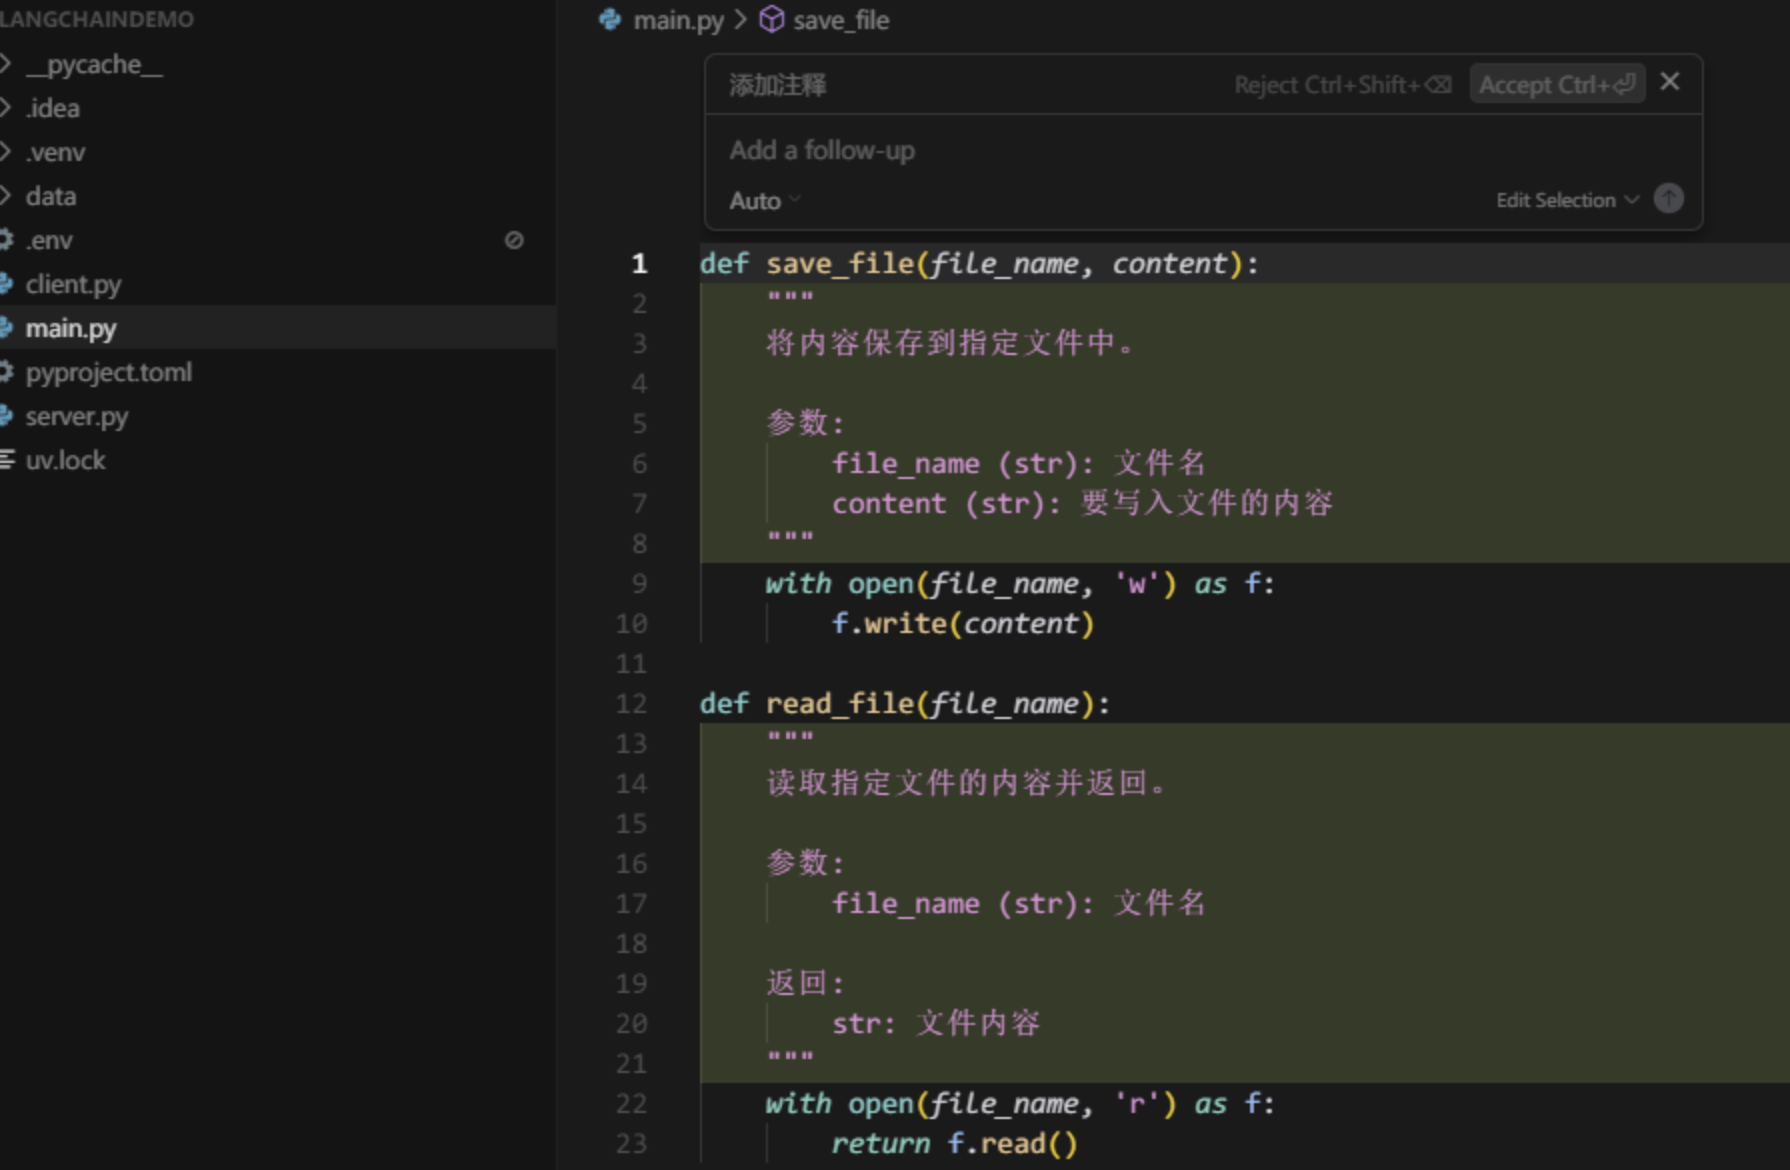The height and width of the screenshot is (1170, 1790).
Task: Expand the __pycache__ folder
Action: point(94,65)
